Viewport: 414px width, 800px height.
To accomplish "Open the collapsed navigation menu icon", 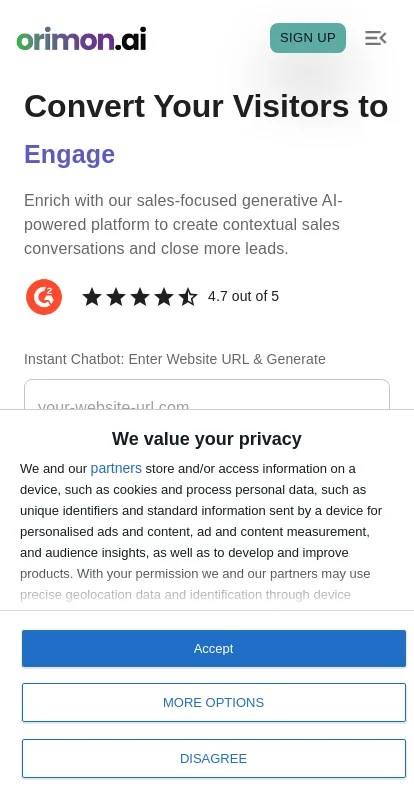I will [x=375, y=38].
